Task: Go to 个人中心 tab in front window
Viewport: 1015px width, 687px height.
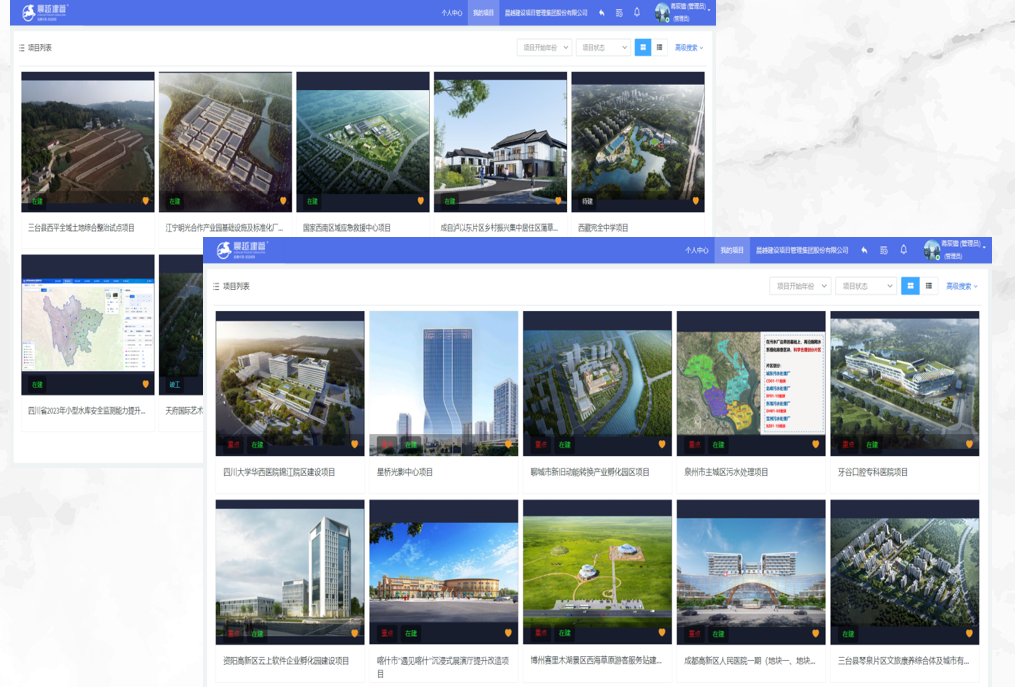Action: click(696, 250)
